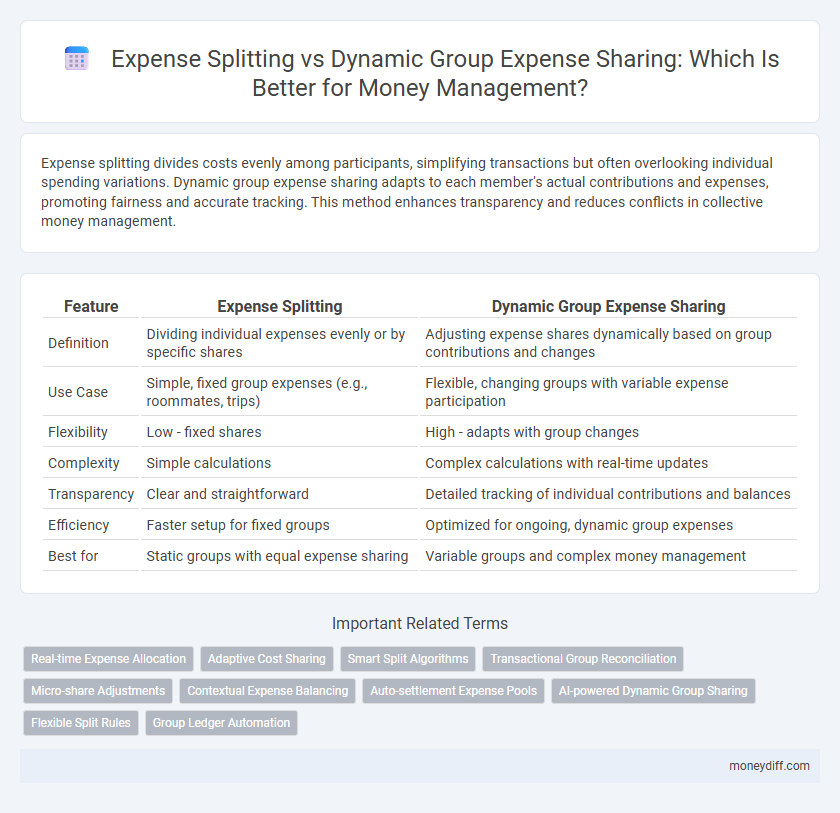Select the Auto-settlement Expense Pools tag

pos(453,691)
